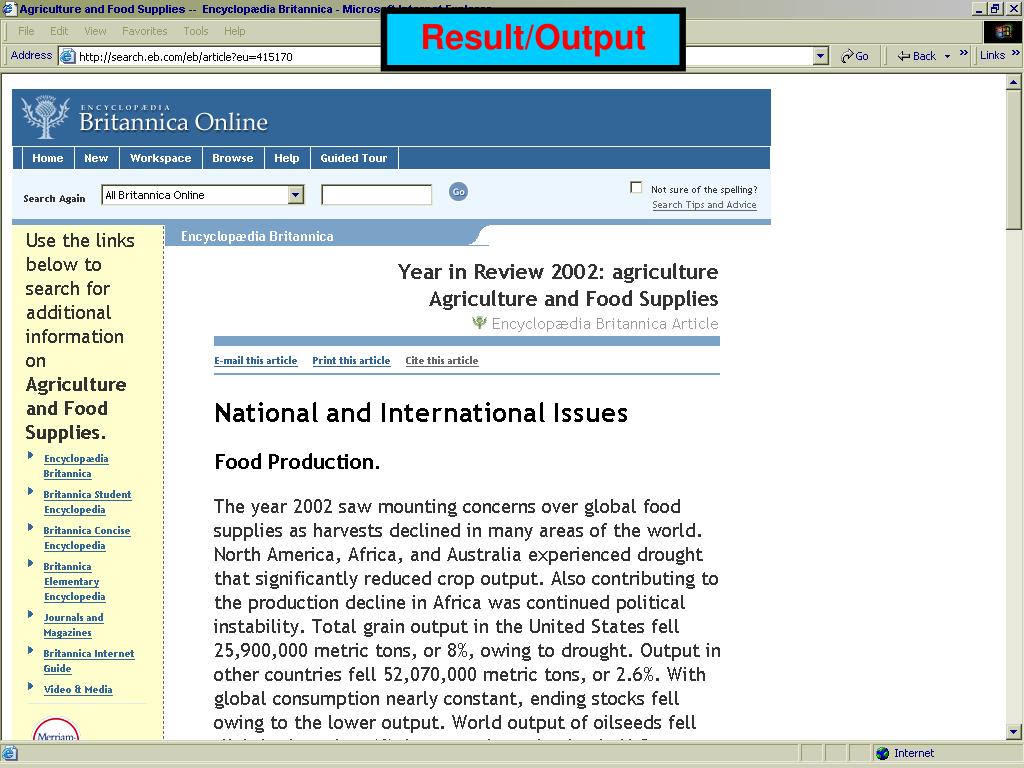
Task: Click the Back button
Action: point(917,56)
